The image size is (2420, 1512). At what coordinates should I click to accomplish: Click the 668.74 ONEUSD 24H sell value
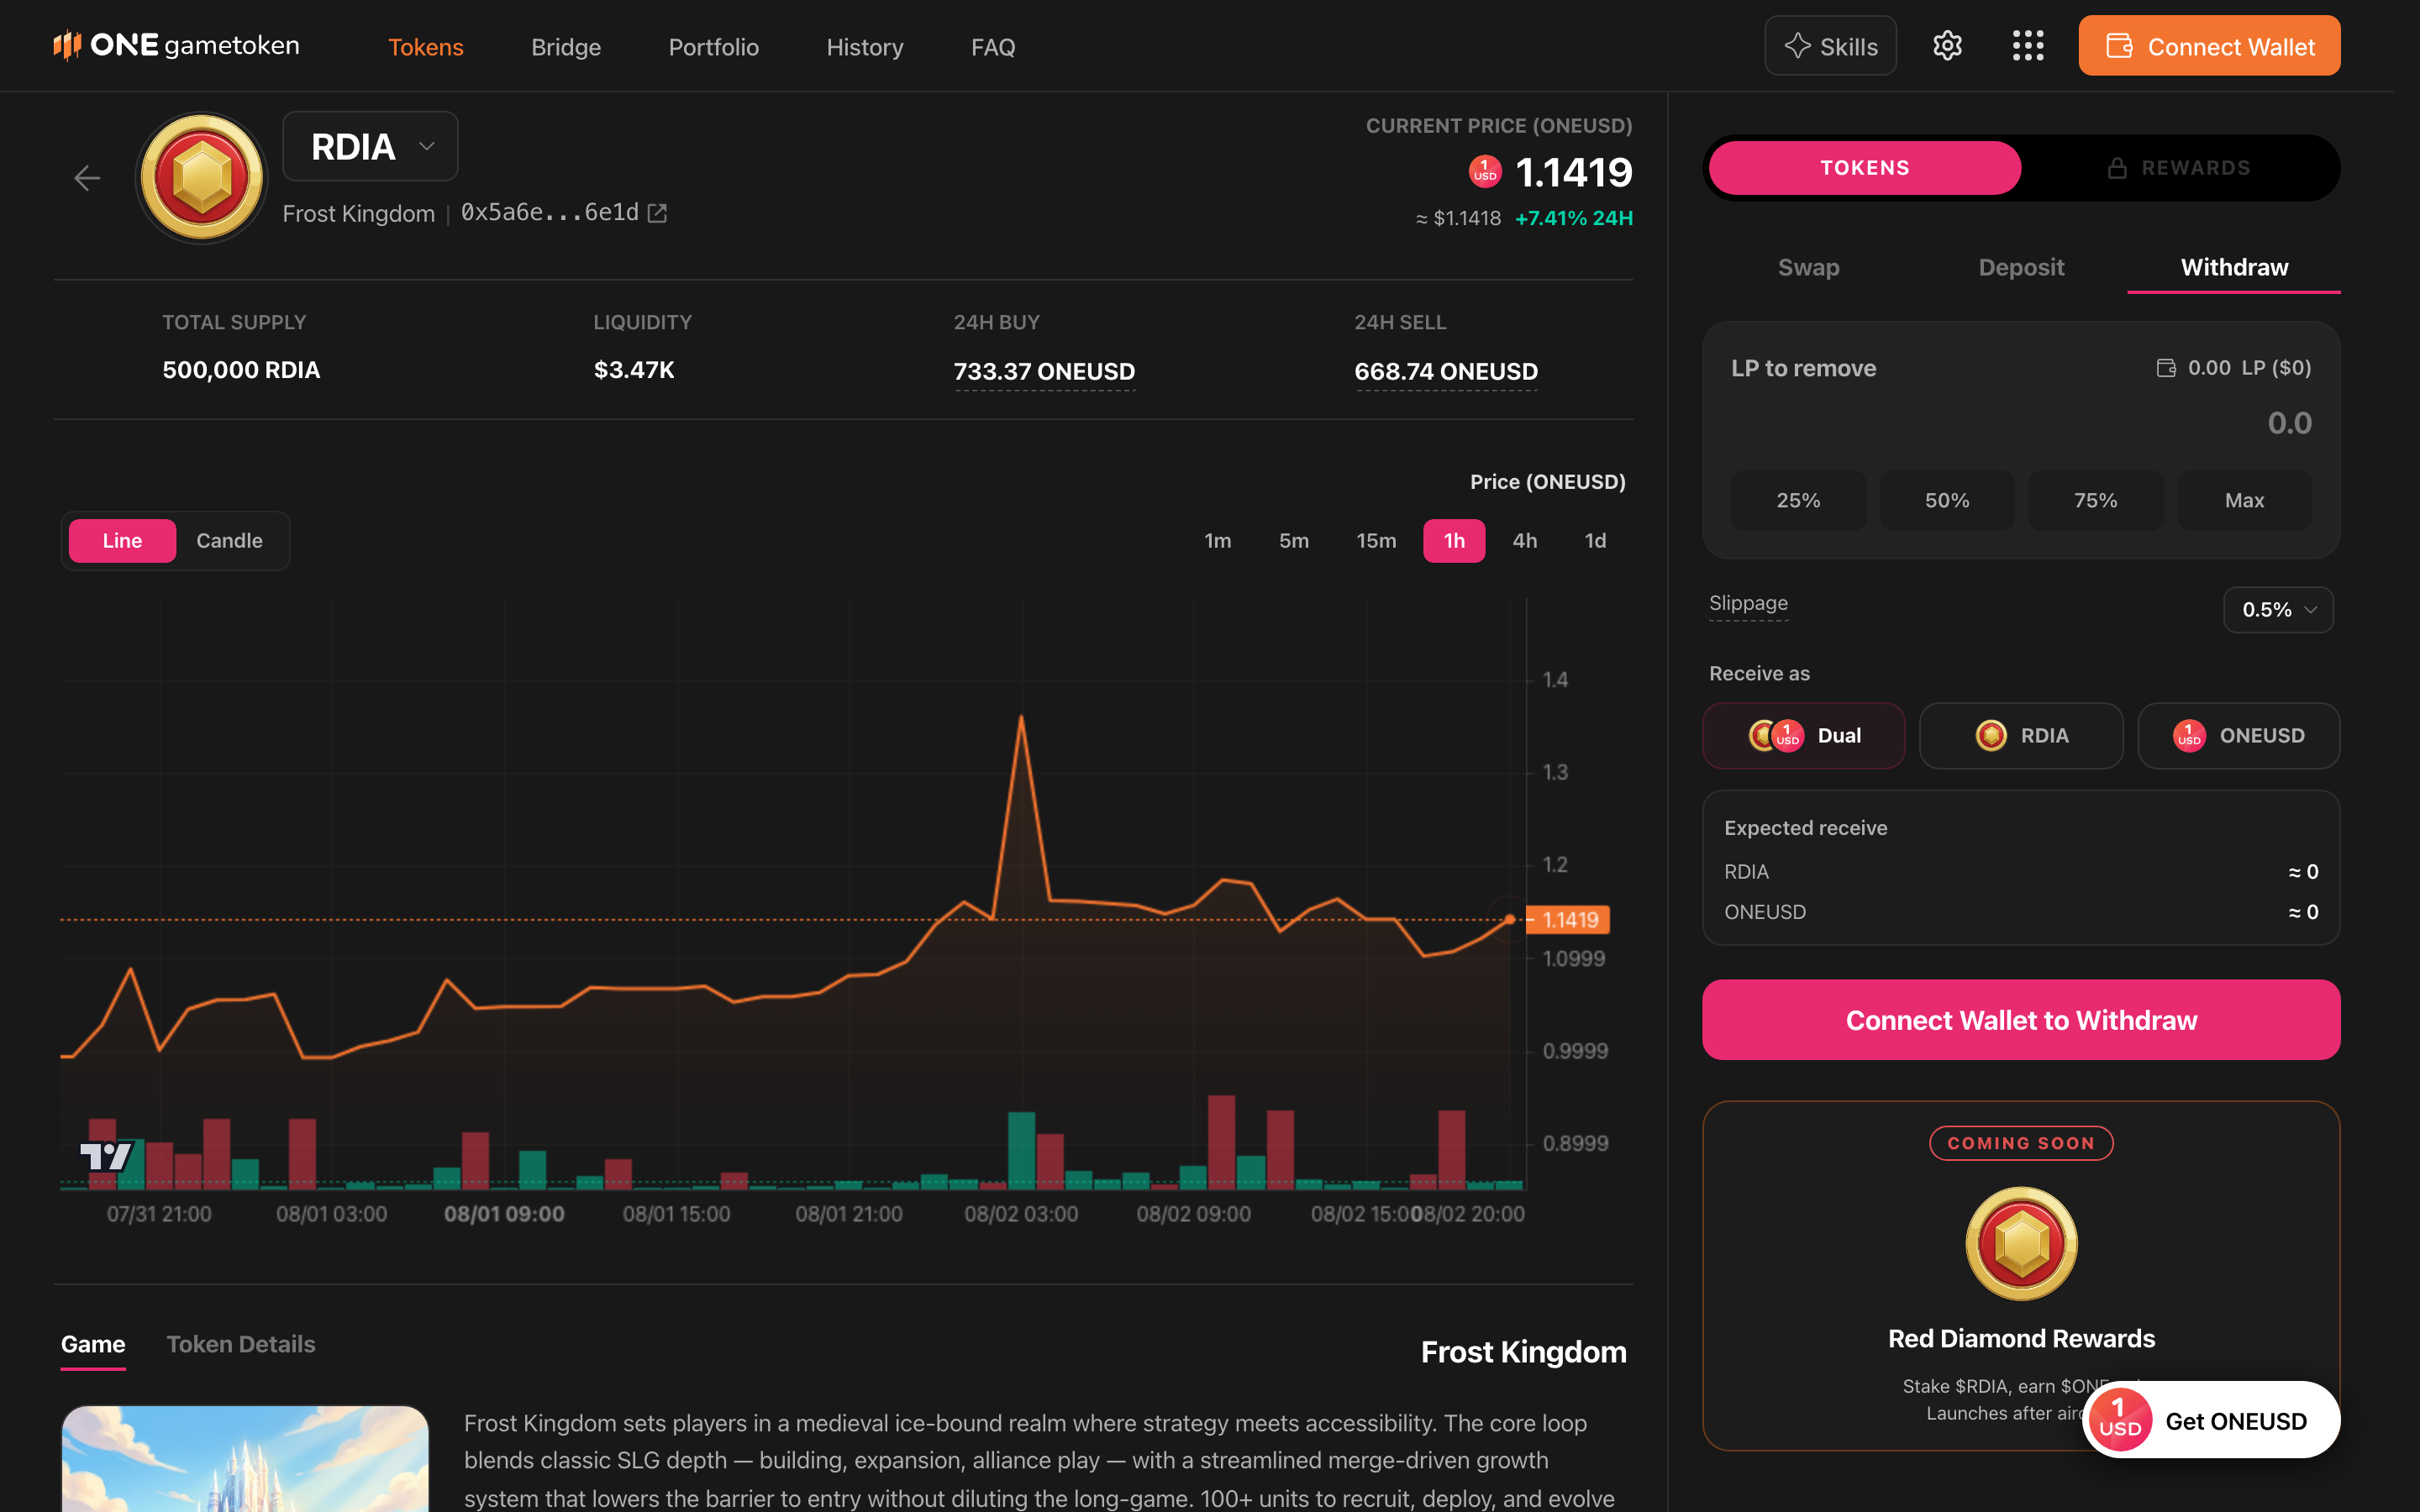point(1446,371)
